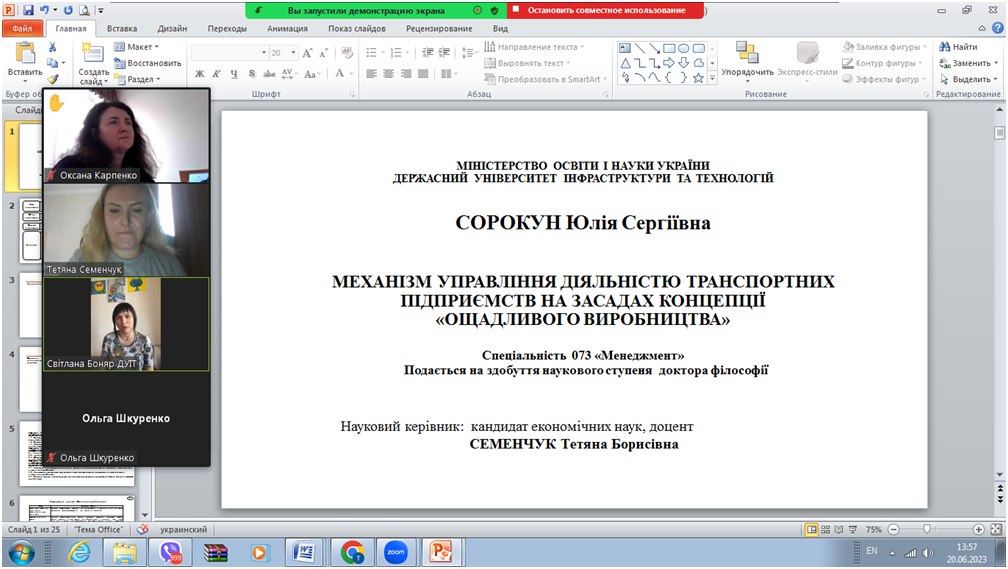Click the украинский language indicator in status bar
Image resolution: width=1008 pixels, height=569 pixels.
(184, 529)
